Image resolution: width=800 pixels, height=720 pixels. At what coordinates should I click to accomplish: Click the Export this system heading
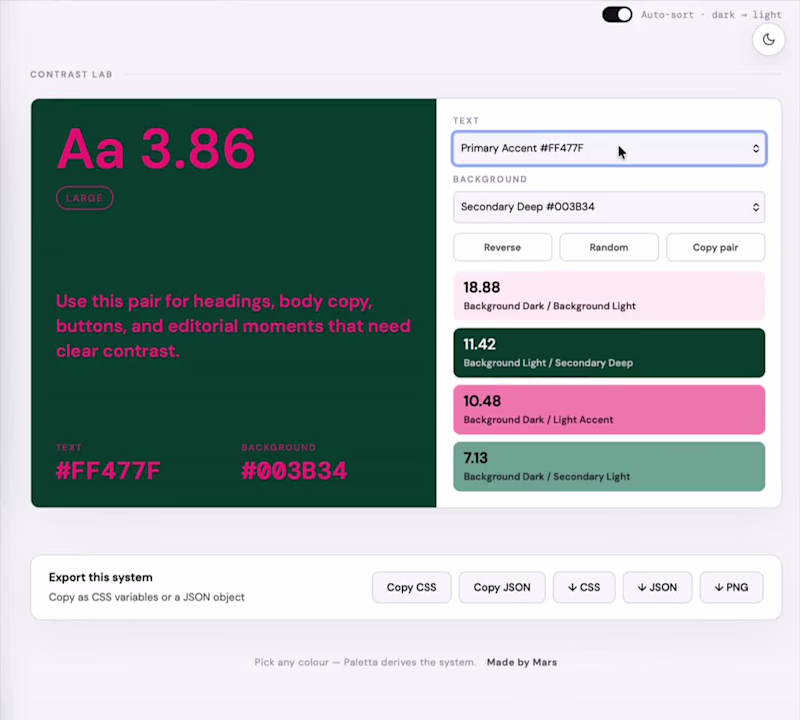101,578
